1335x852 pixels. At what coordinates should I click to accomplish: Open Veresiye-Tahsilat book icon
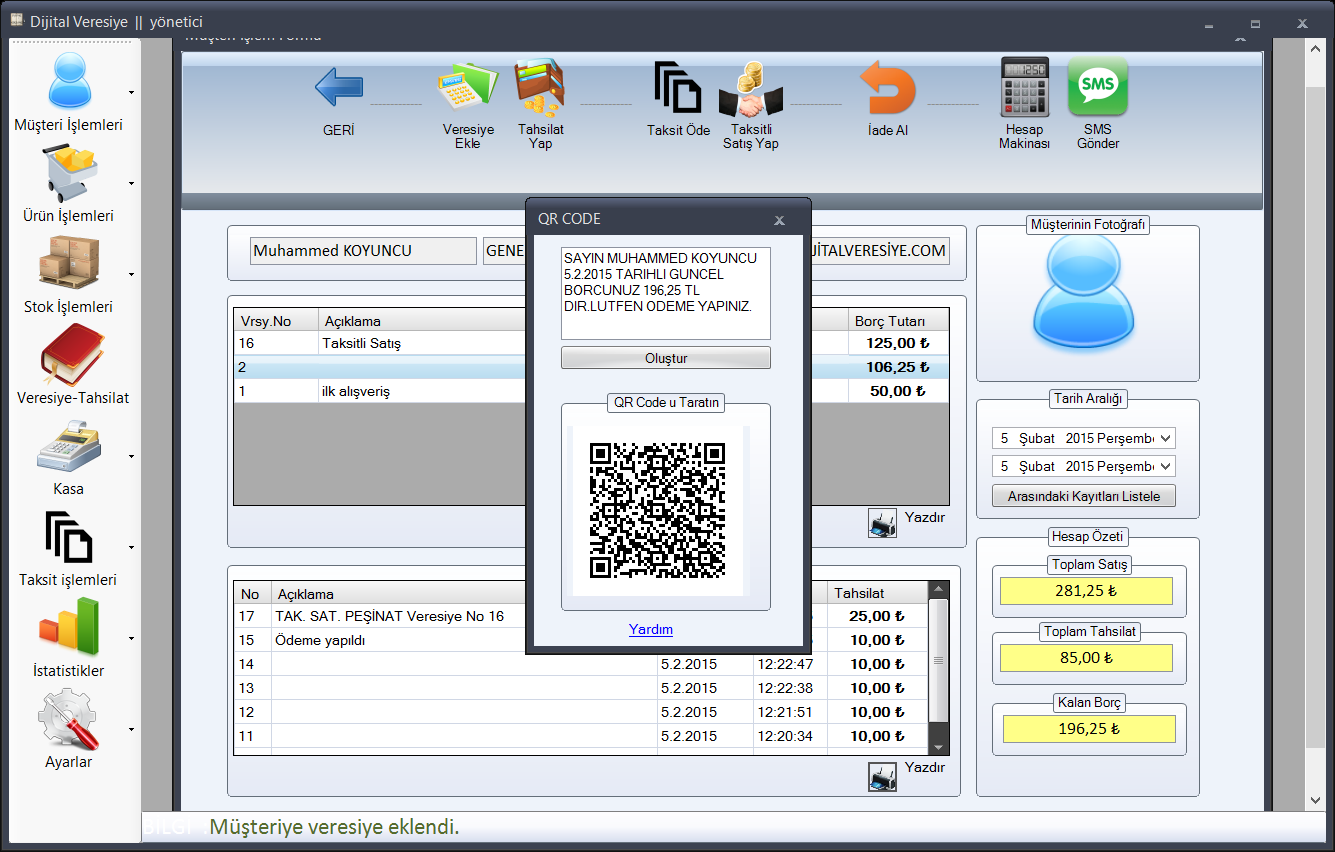tap(72, 355)
